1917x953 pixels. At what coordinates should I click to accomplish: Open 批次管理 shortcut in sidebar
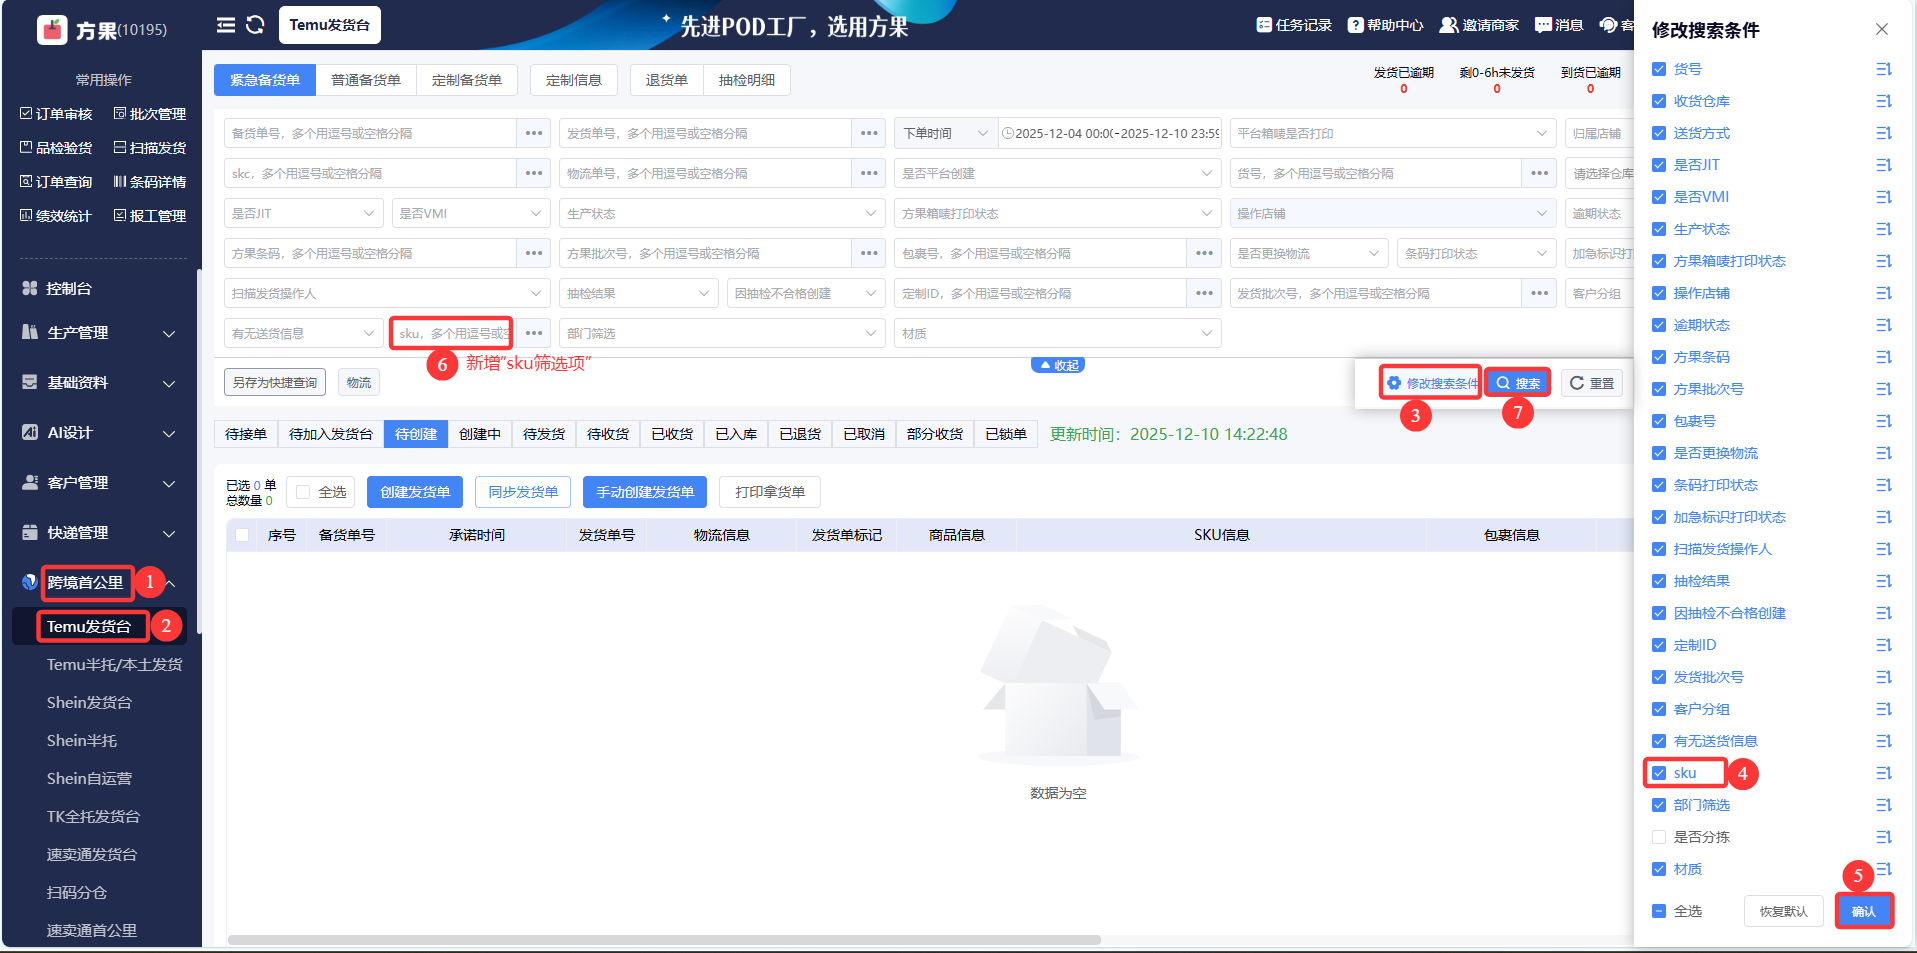click(x=150, y=114)
